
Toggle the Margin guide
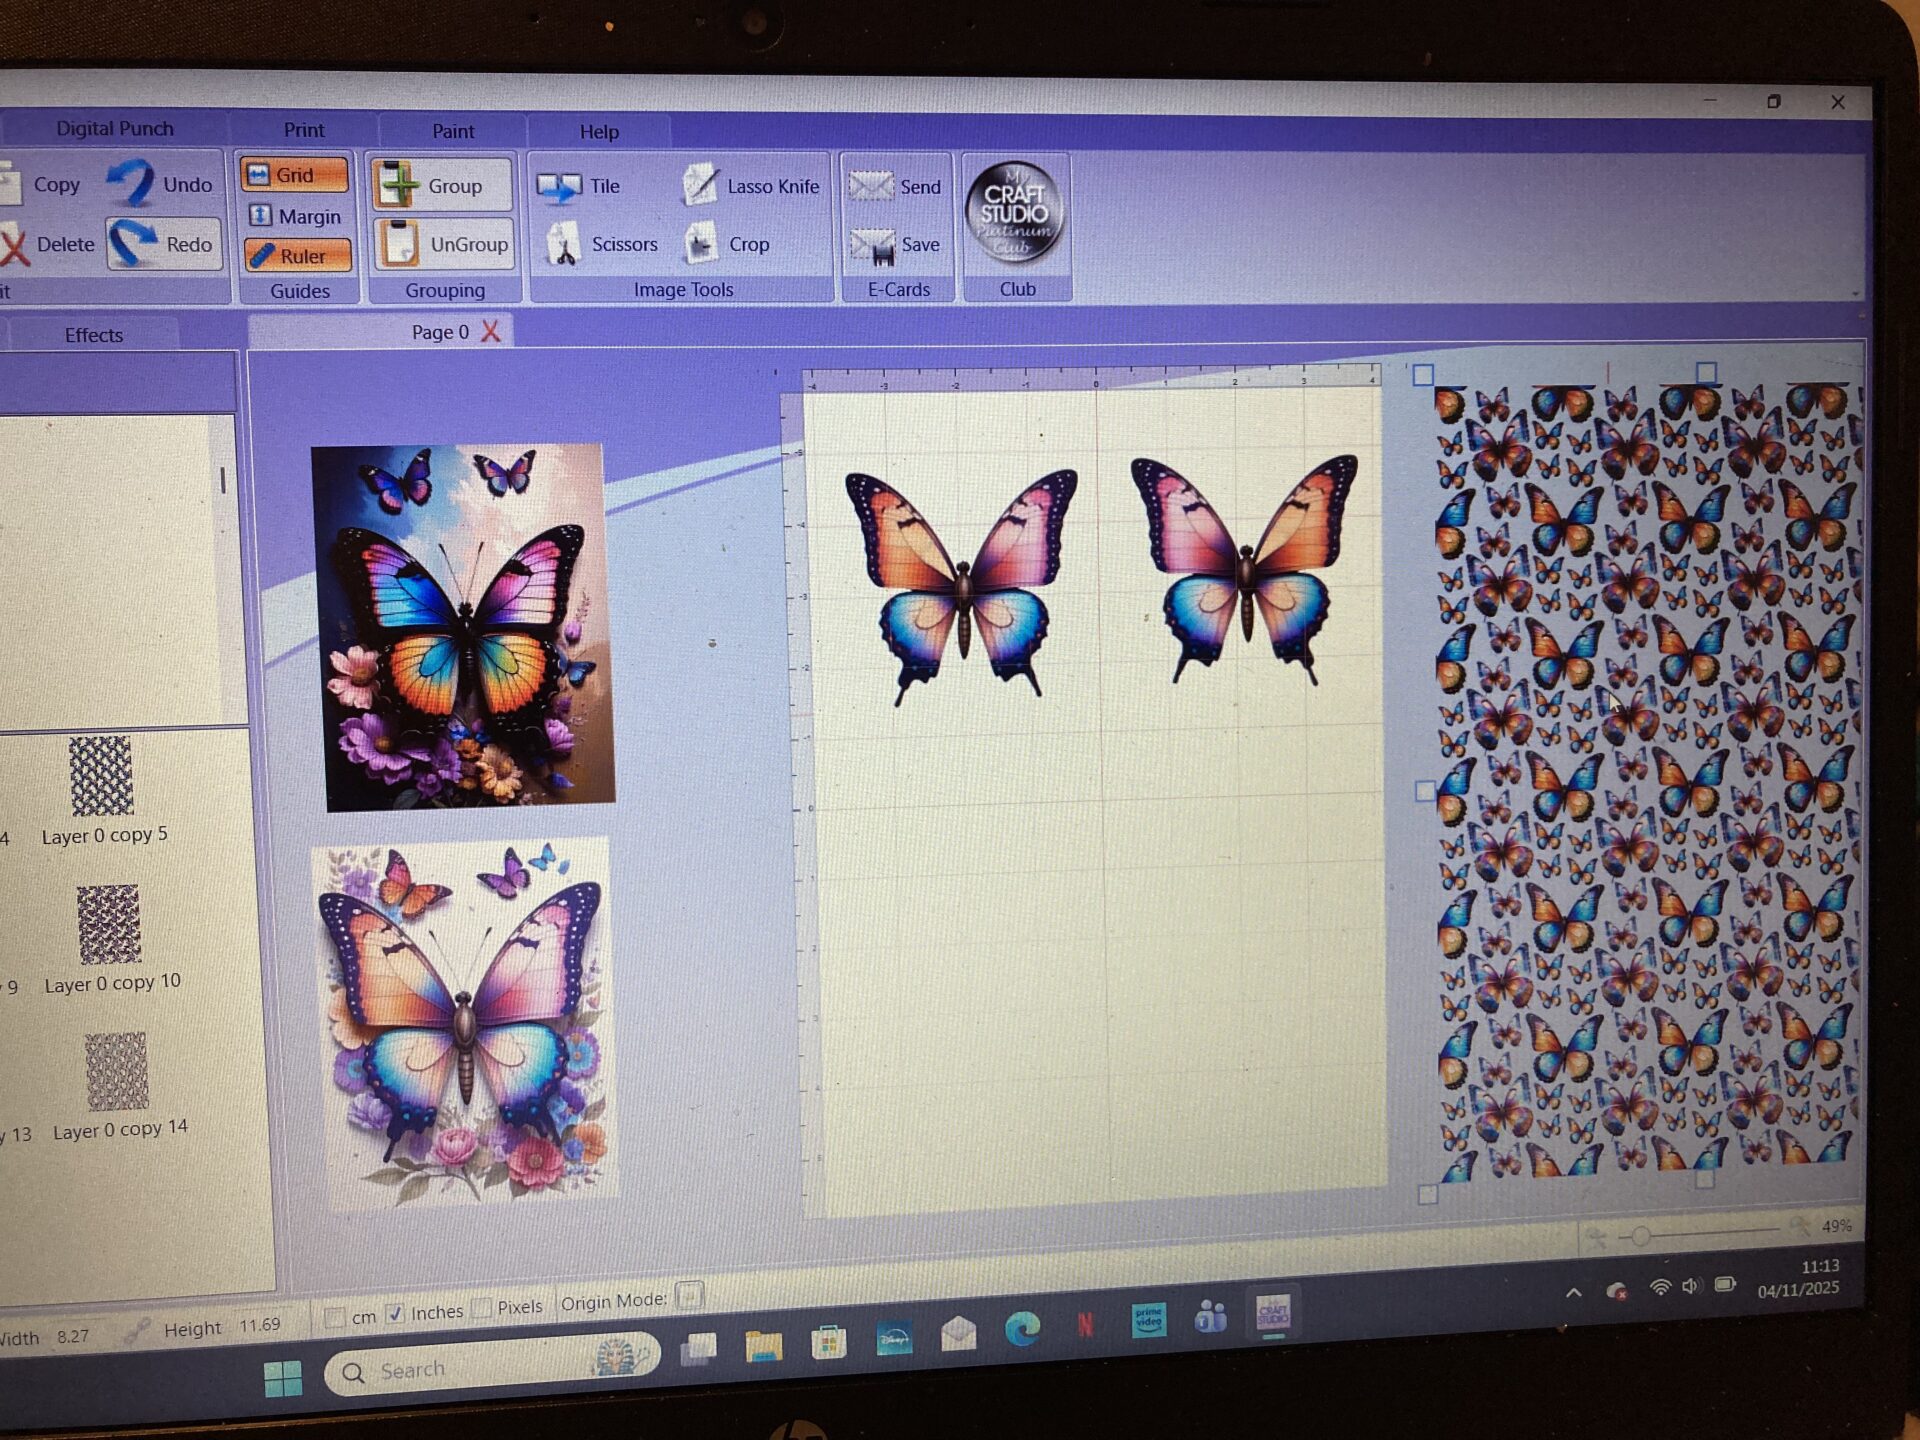pyautogui.click(x=294, y=216)
